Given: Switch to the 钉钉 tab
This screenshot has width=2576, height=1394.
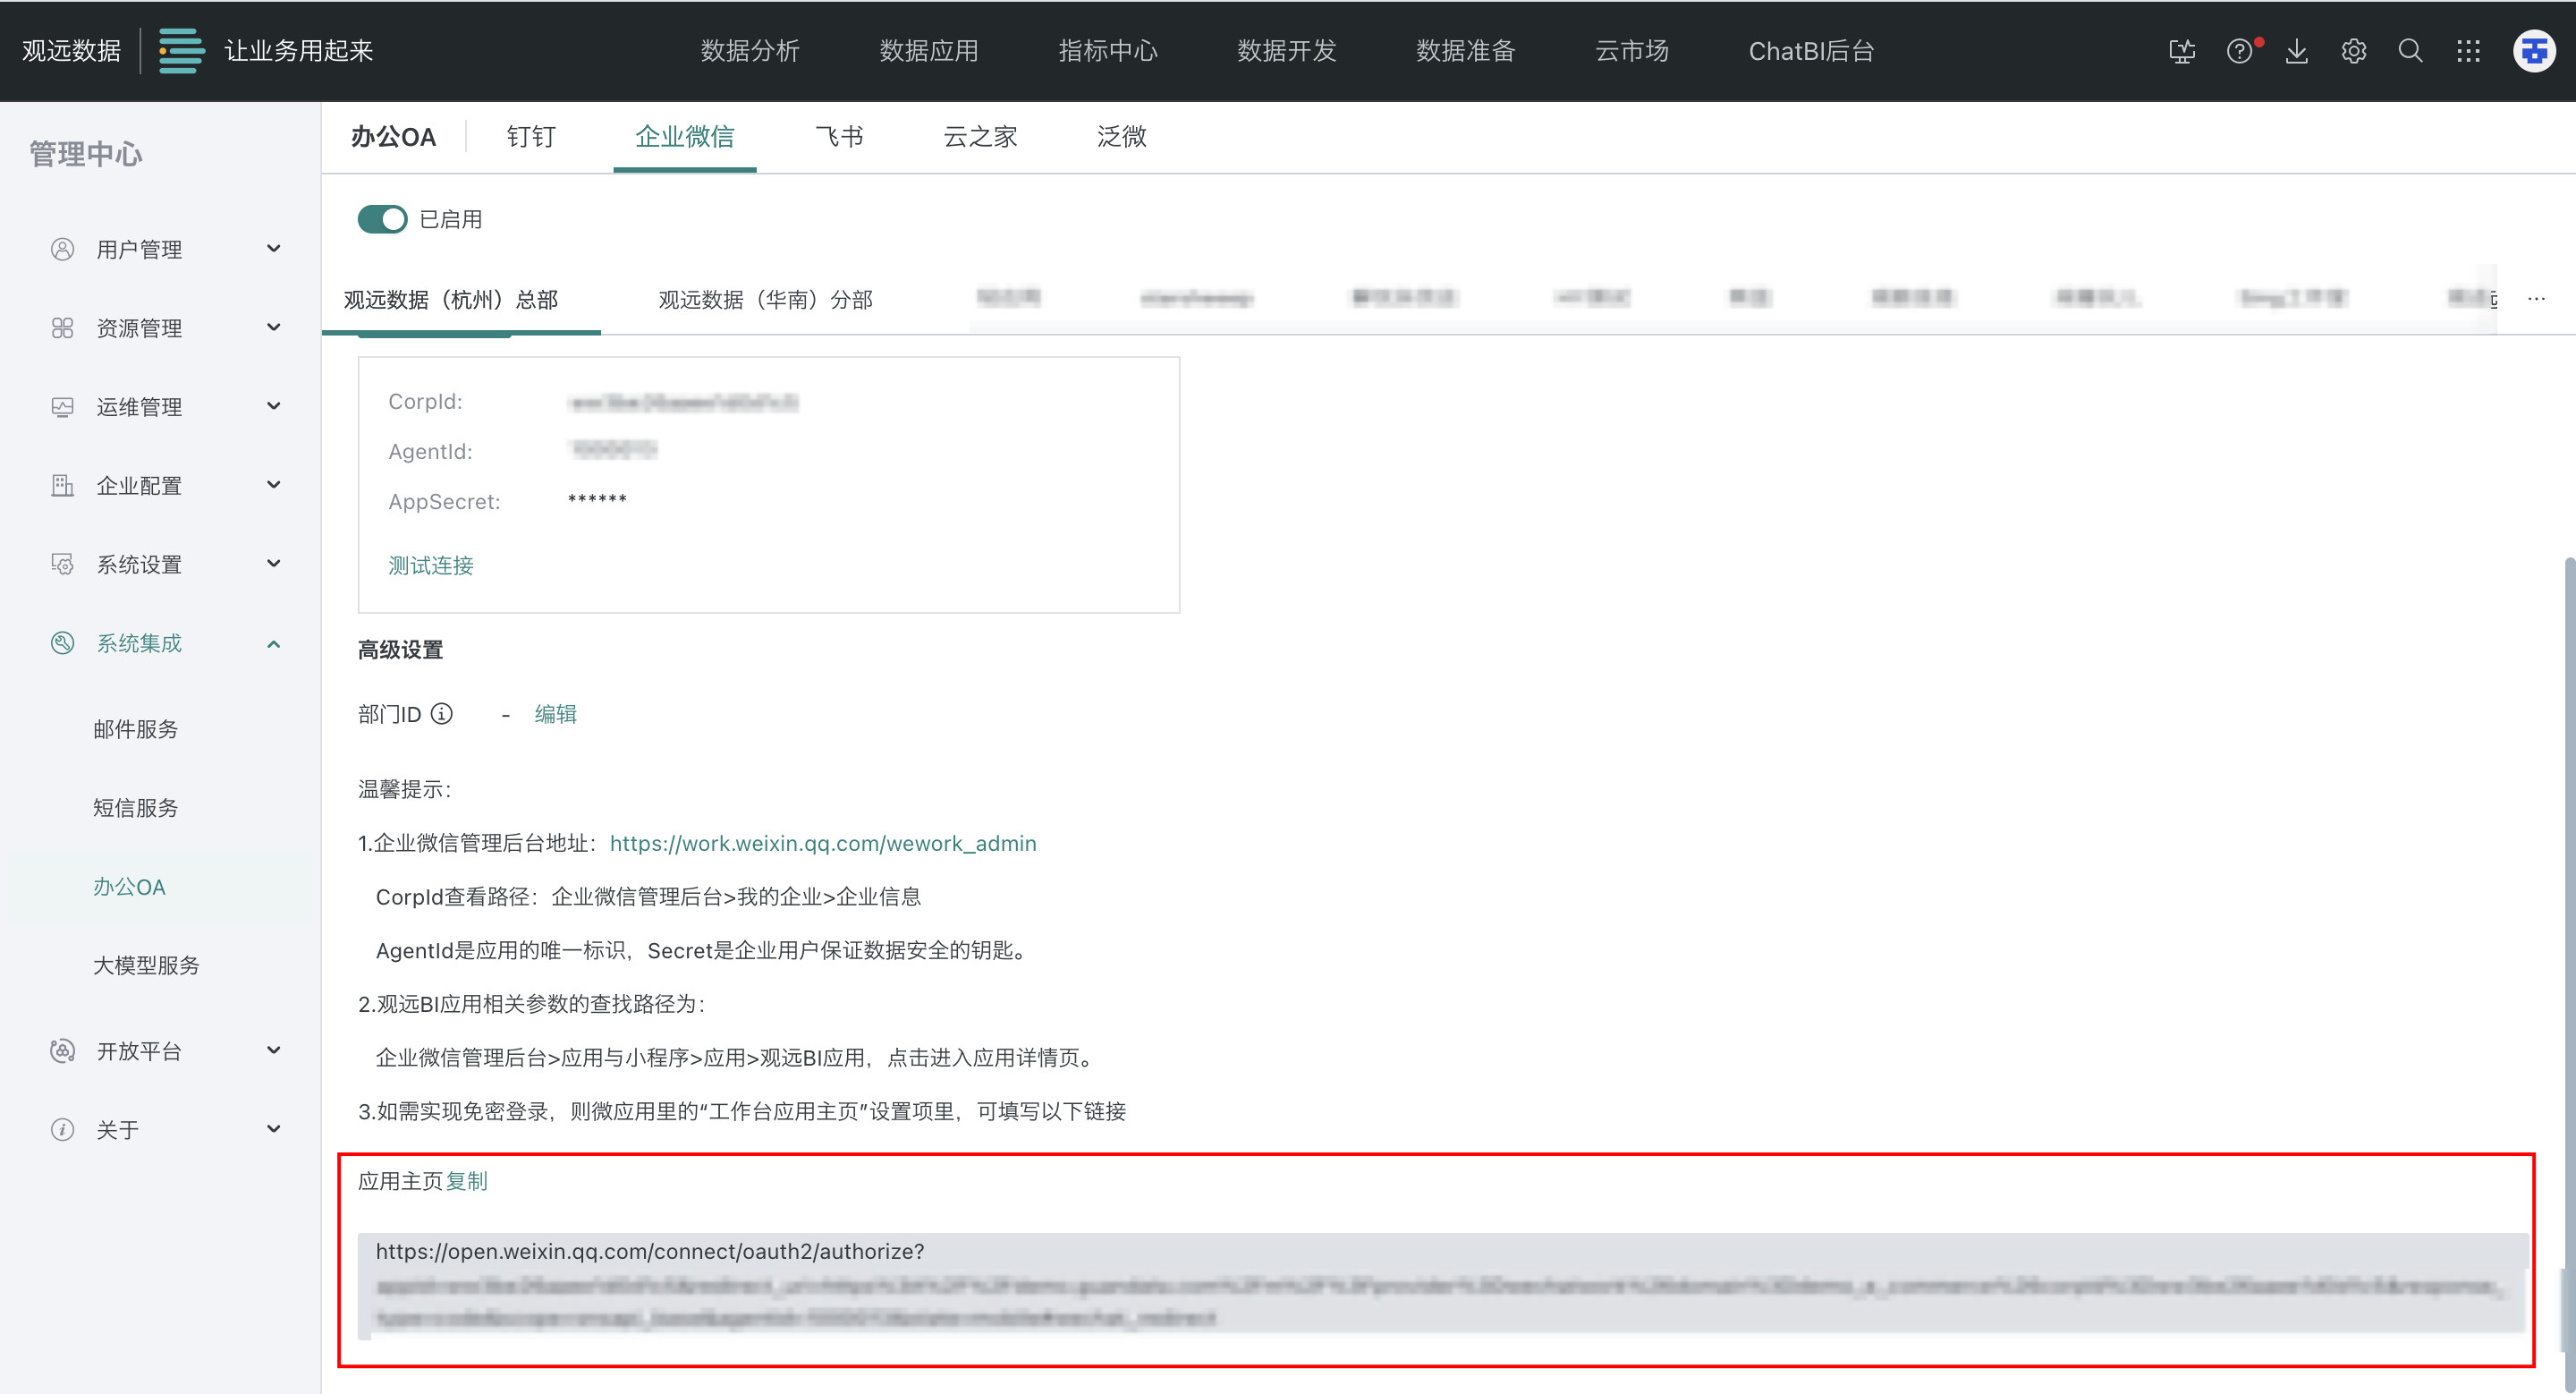Looking at the screenshot, I should (530, 137).
